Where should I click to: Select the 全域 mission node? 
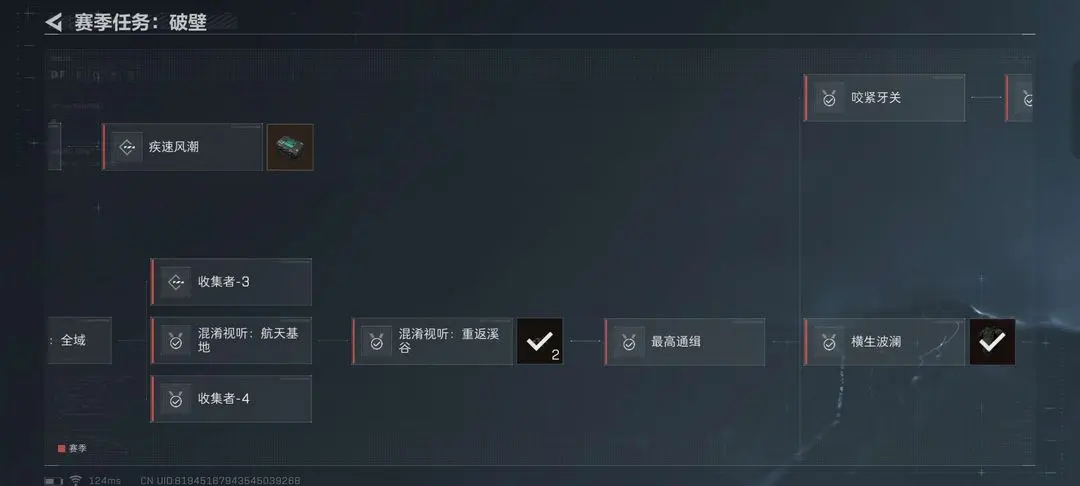click(79, 340)
